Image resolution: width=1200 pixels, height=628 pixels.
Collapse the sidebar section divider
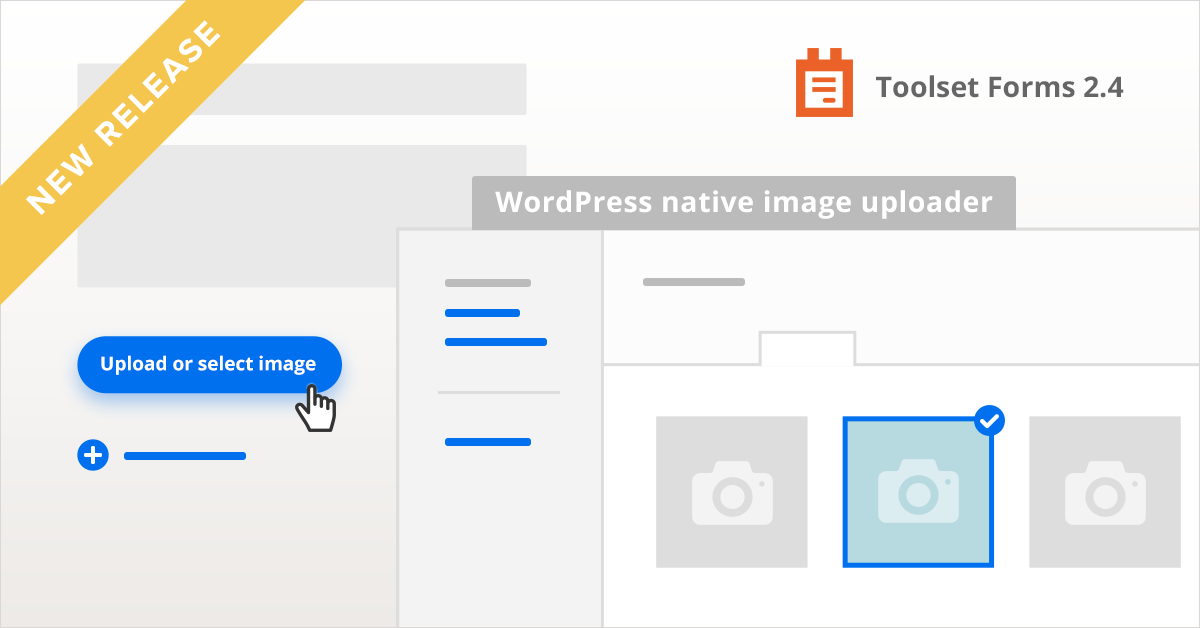click(499, 392)
